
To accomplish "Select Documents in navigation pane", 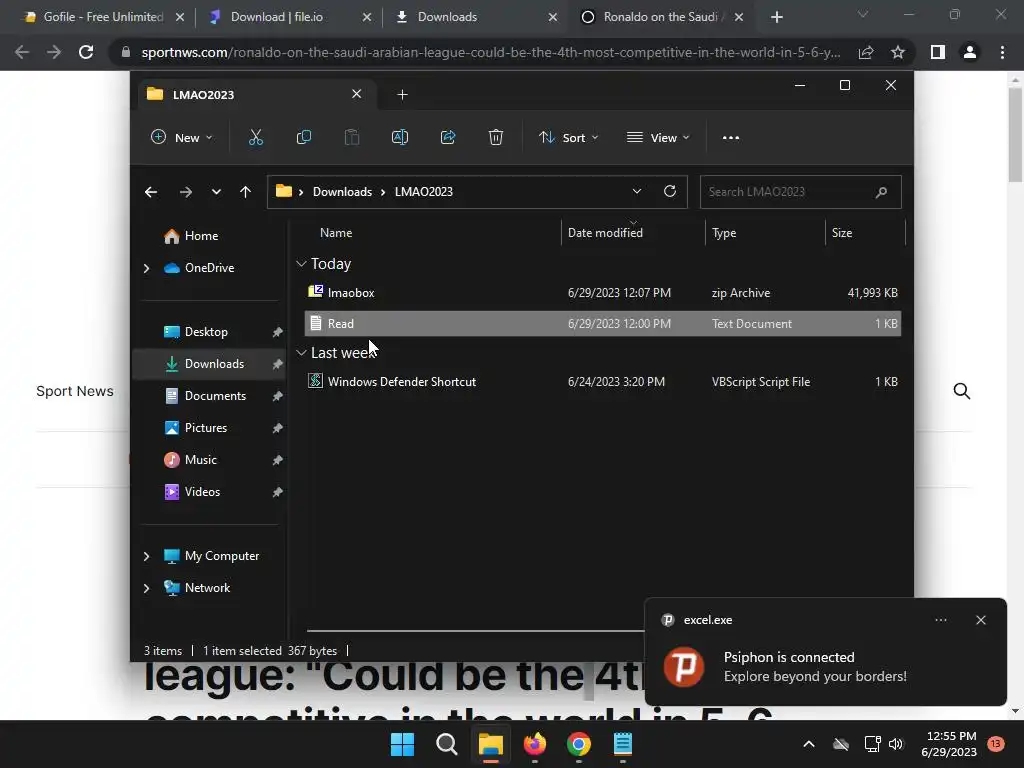I will coord(215,396).
